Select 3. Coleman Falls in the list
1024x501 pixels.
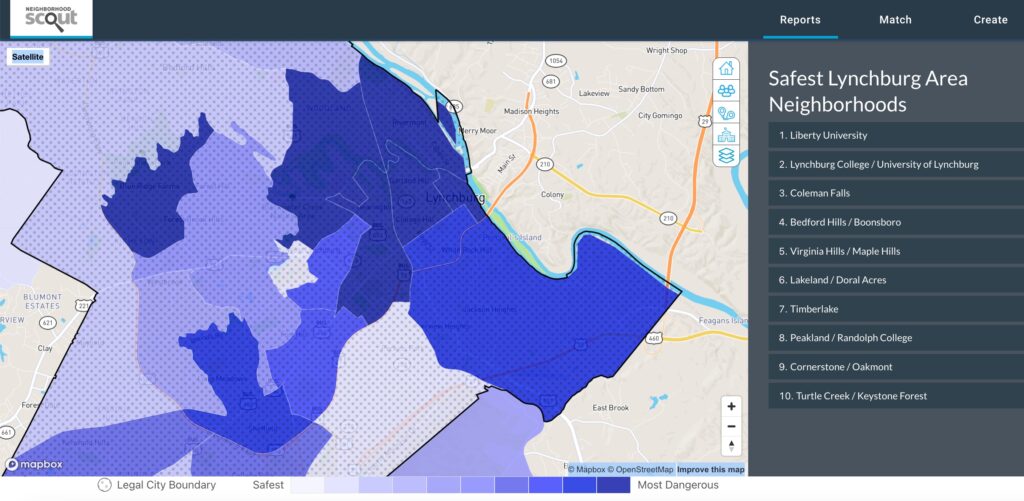(896, 193)
